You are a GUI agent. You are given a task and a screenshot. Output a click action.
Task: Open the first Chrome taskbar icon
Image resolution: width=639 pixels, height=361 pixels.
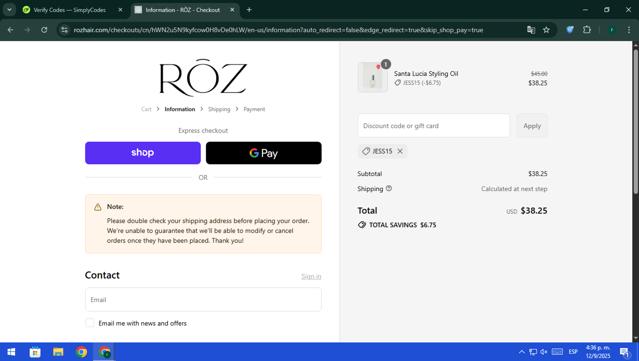tap(82, 352)
